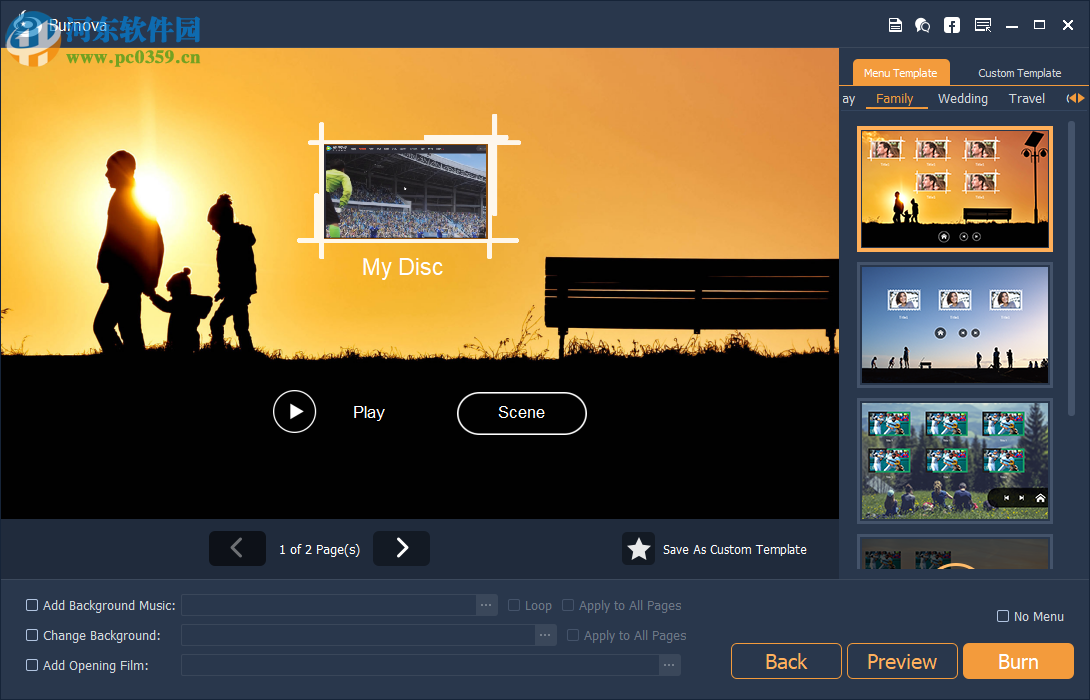Screen dimensions: 1090x700
Task: Select the Wedding template category
Action: (963, 99)
